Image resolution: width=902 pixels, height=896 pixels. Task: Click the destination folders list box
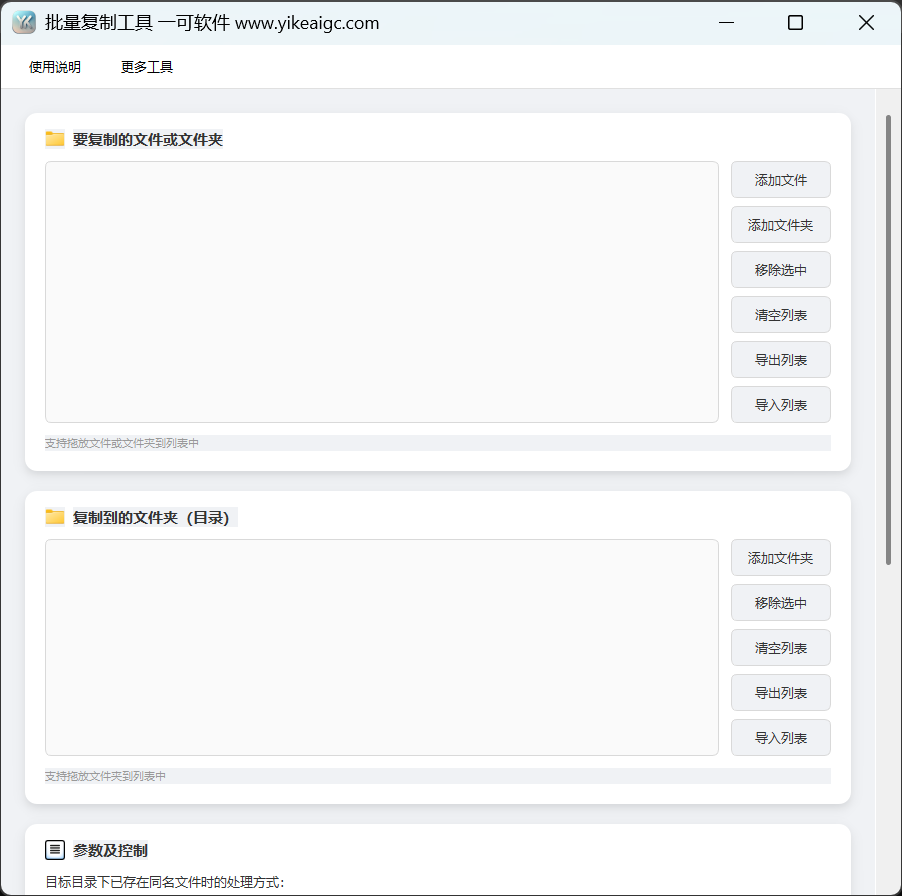382,648
